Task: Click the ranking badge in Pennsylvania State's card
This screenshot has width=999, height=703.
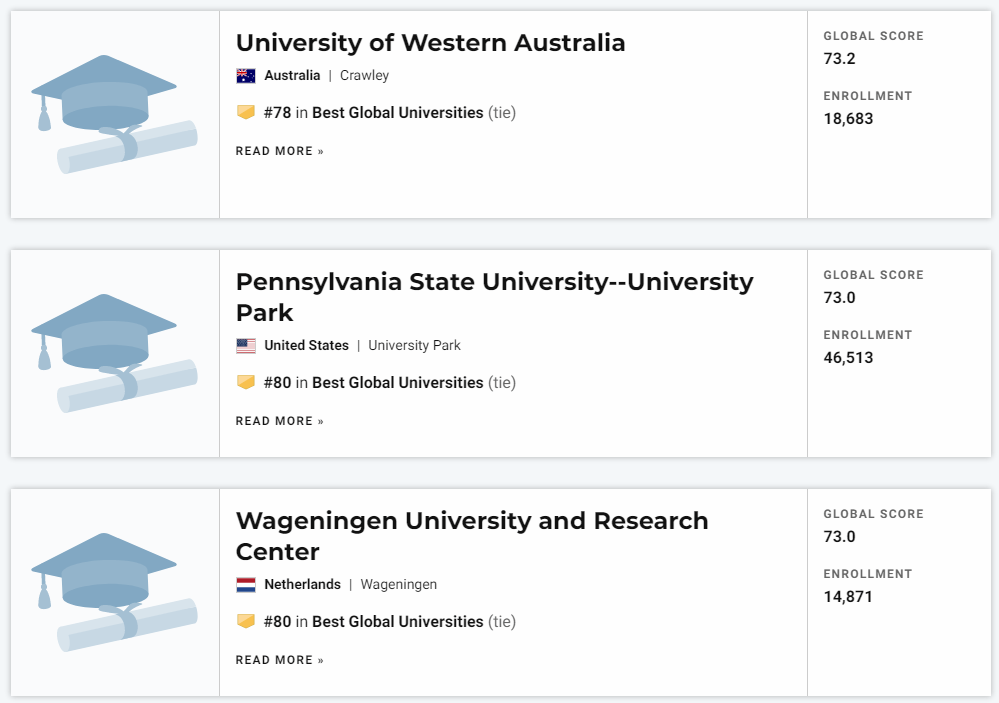Action: click(x=246, y=382)
